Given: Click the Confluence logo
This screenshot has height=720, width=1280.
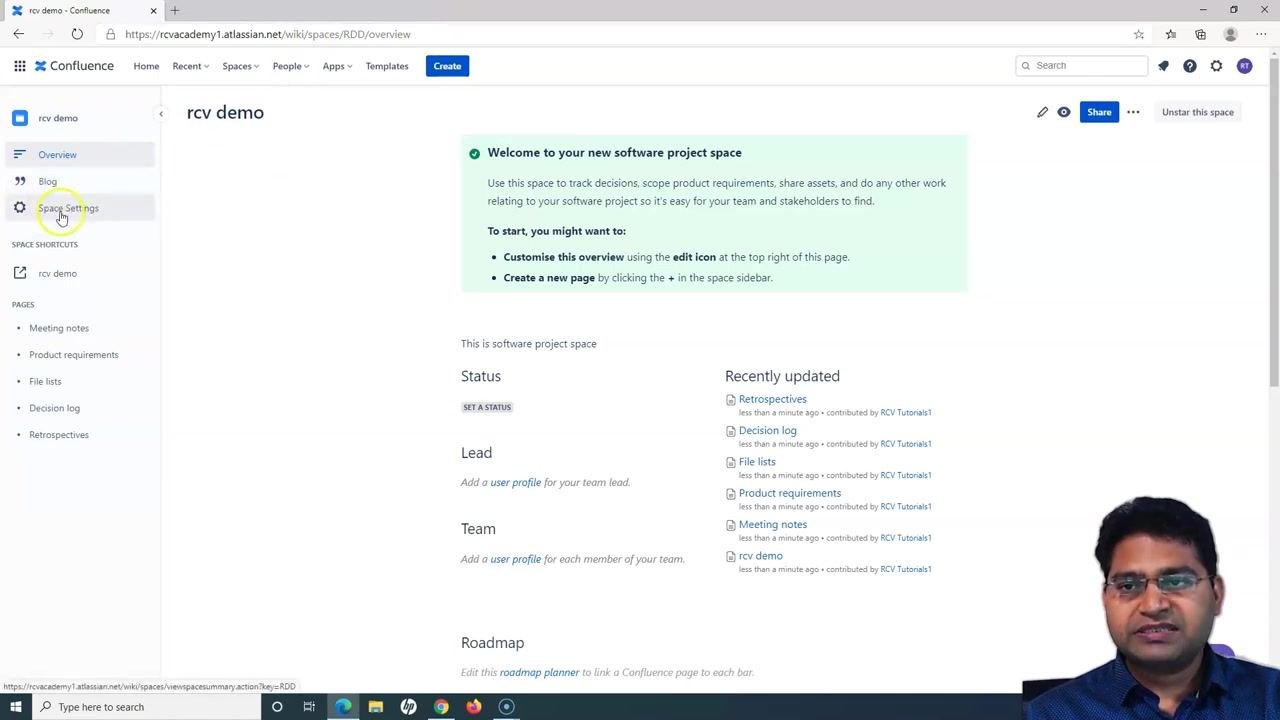Looking at the screenshot, I should (74, 66).
